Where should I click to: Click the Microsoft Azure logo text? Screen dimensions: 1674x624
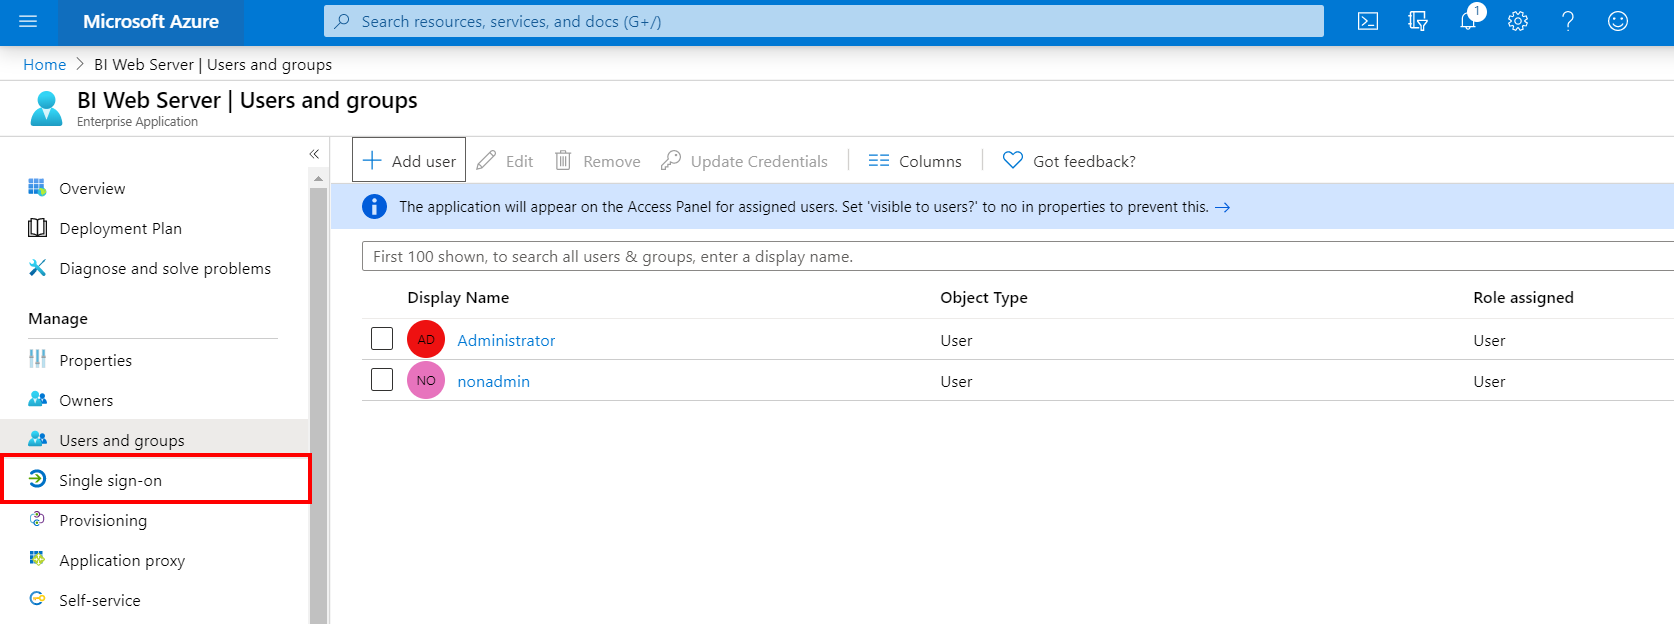[x=151, y=21]
